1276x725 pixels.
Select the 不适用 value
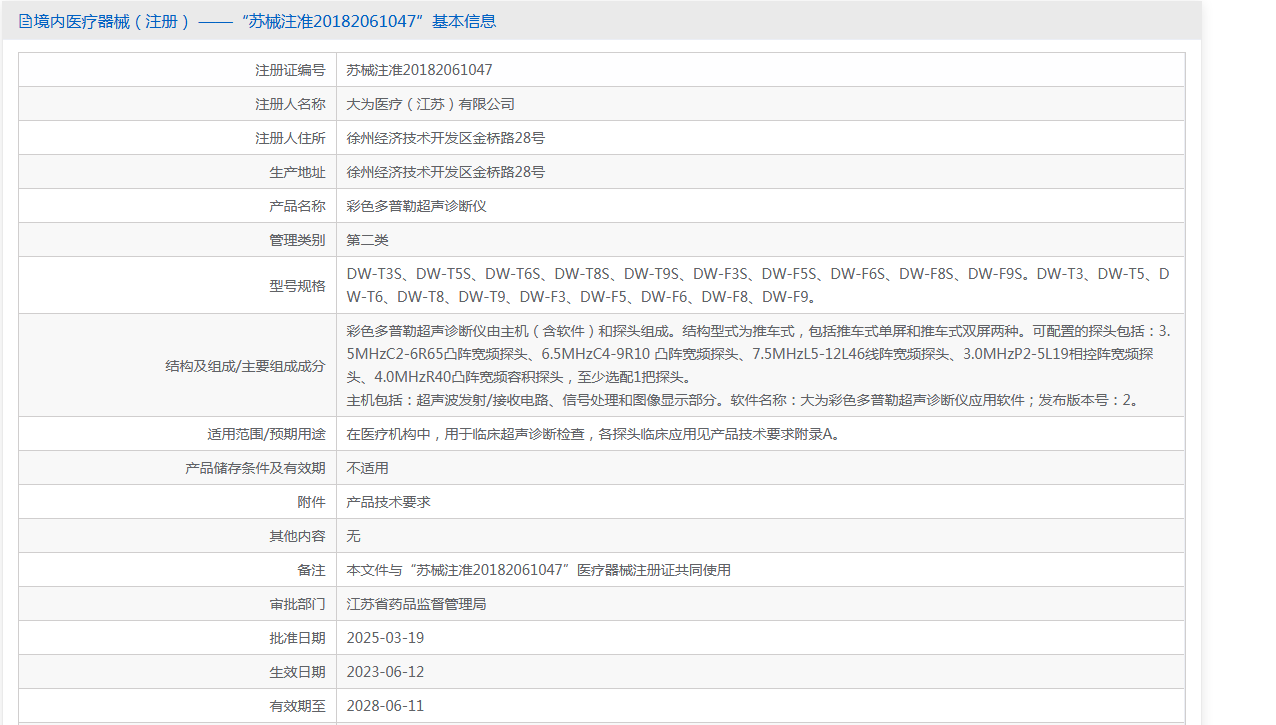(367, 468)
